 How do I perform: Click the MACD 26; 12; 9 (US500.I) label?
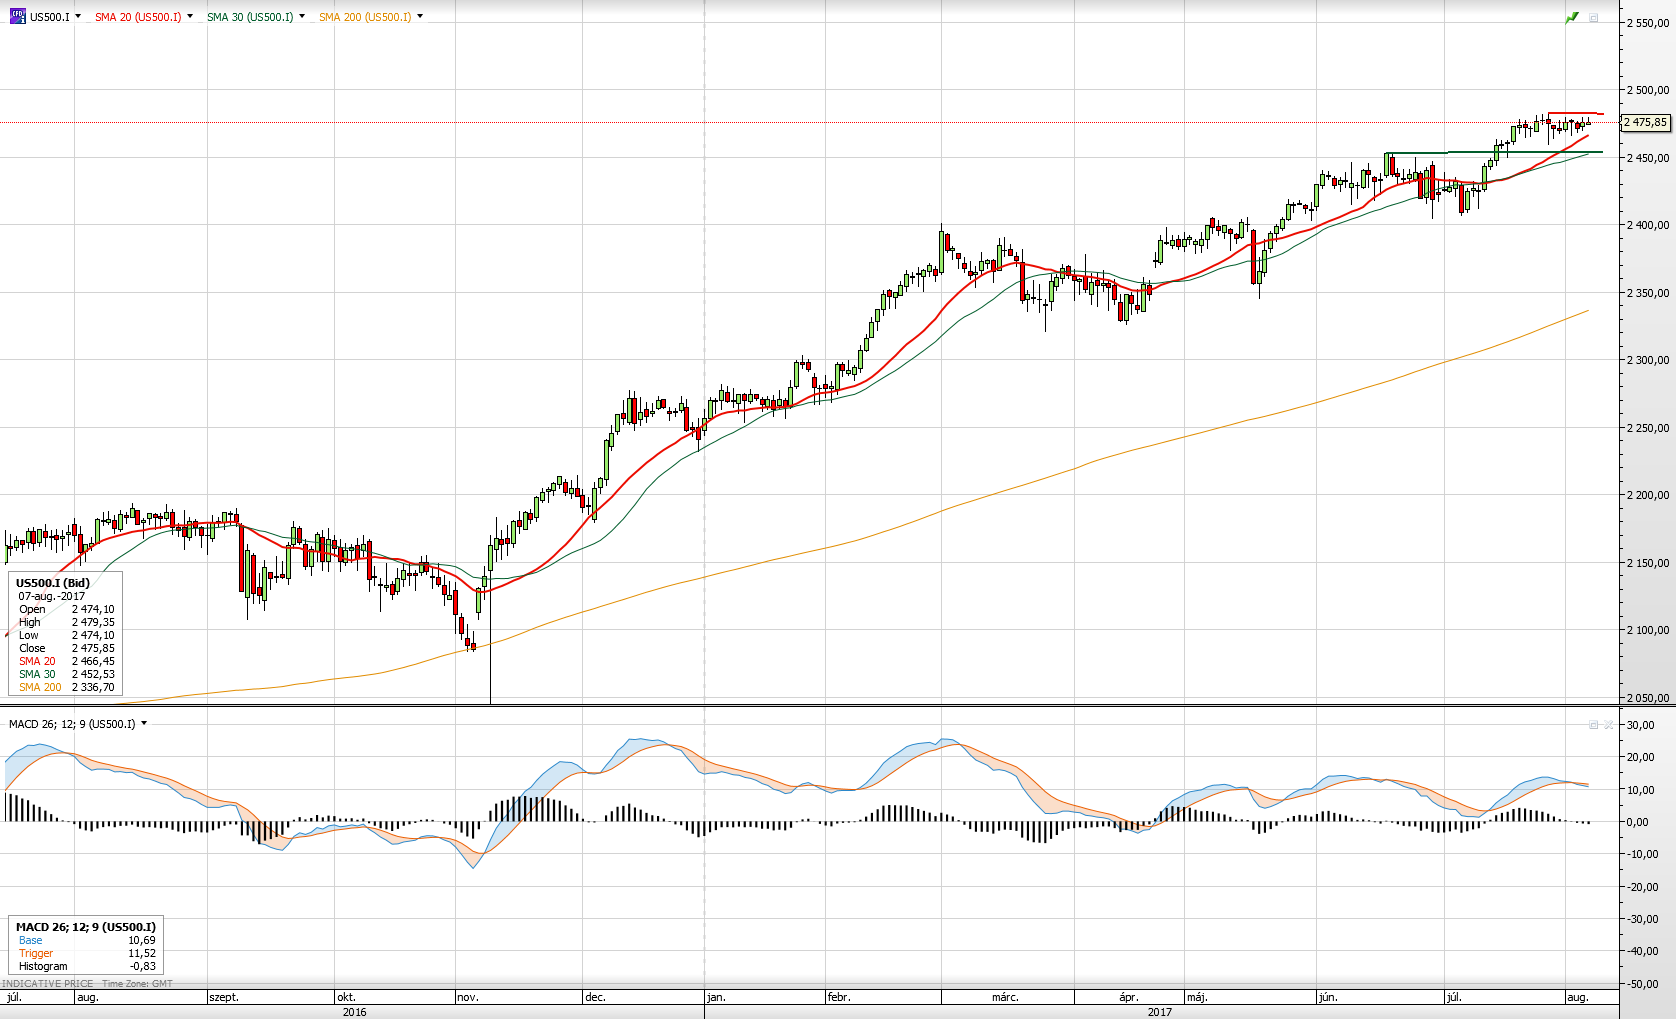(x=72, y=724)
